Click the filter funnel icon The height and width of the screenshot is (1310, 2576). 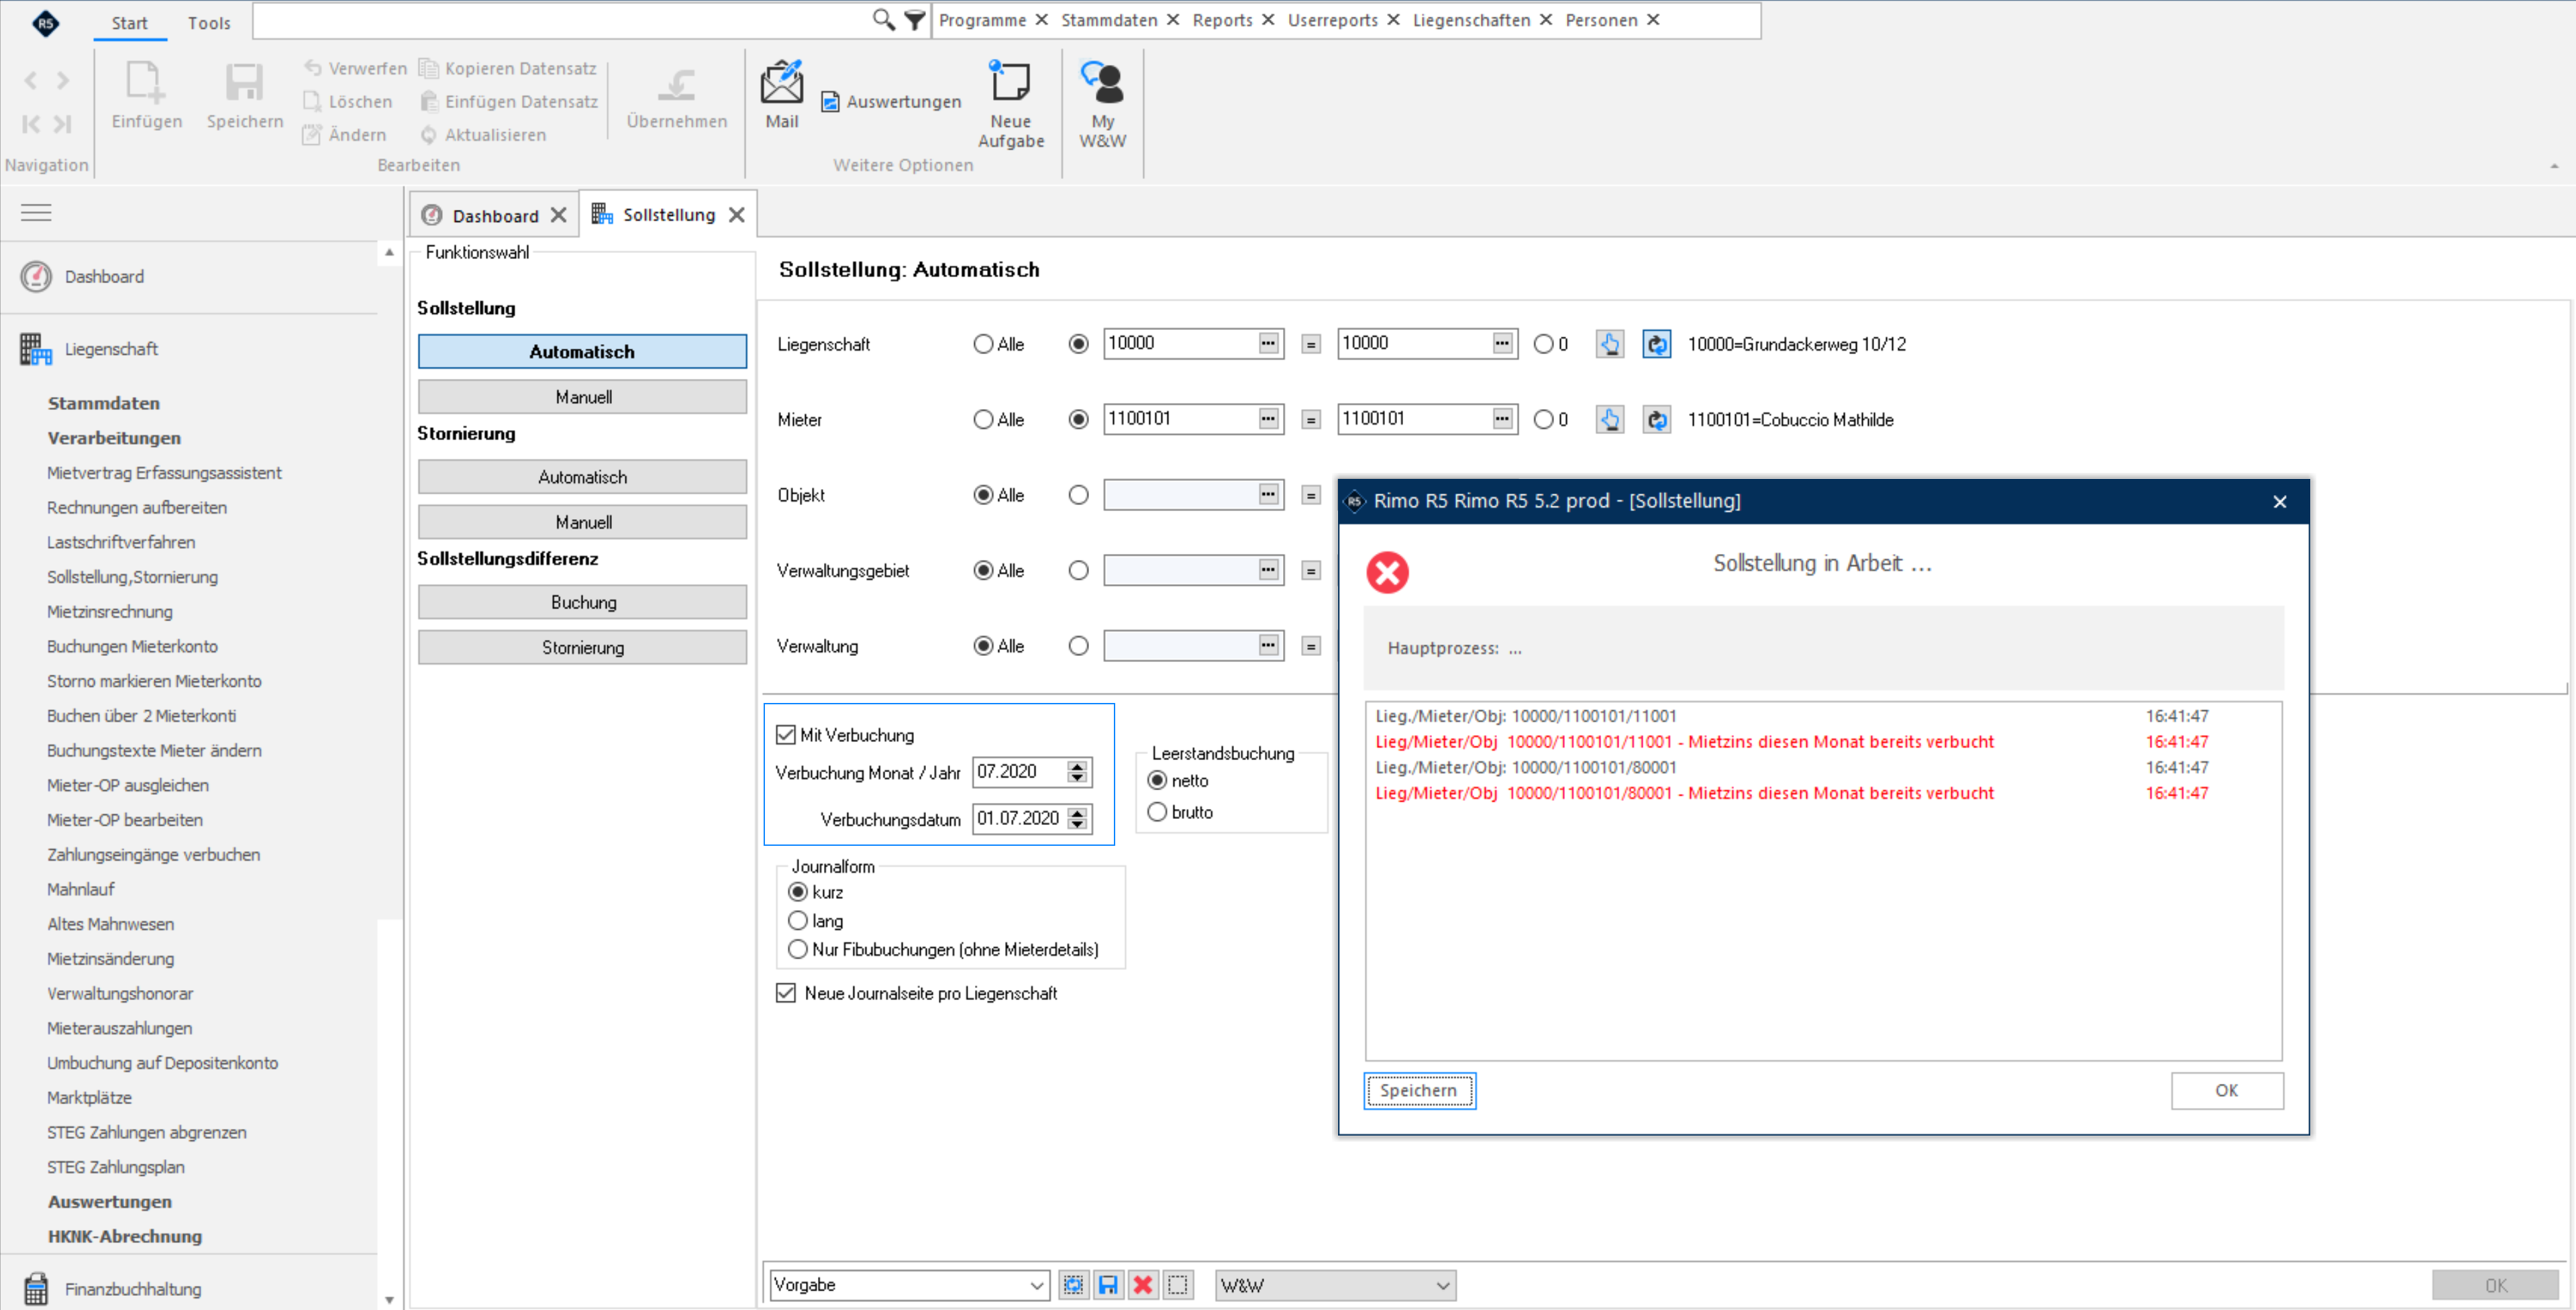[914, 19]
